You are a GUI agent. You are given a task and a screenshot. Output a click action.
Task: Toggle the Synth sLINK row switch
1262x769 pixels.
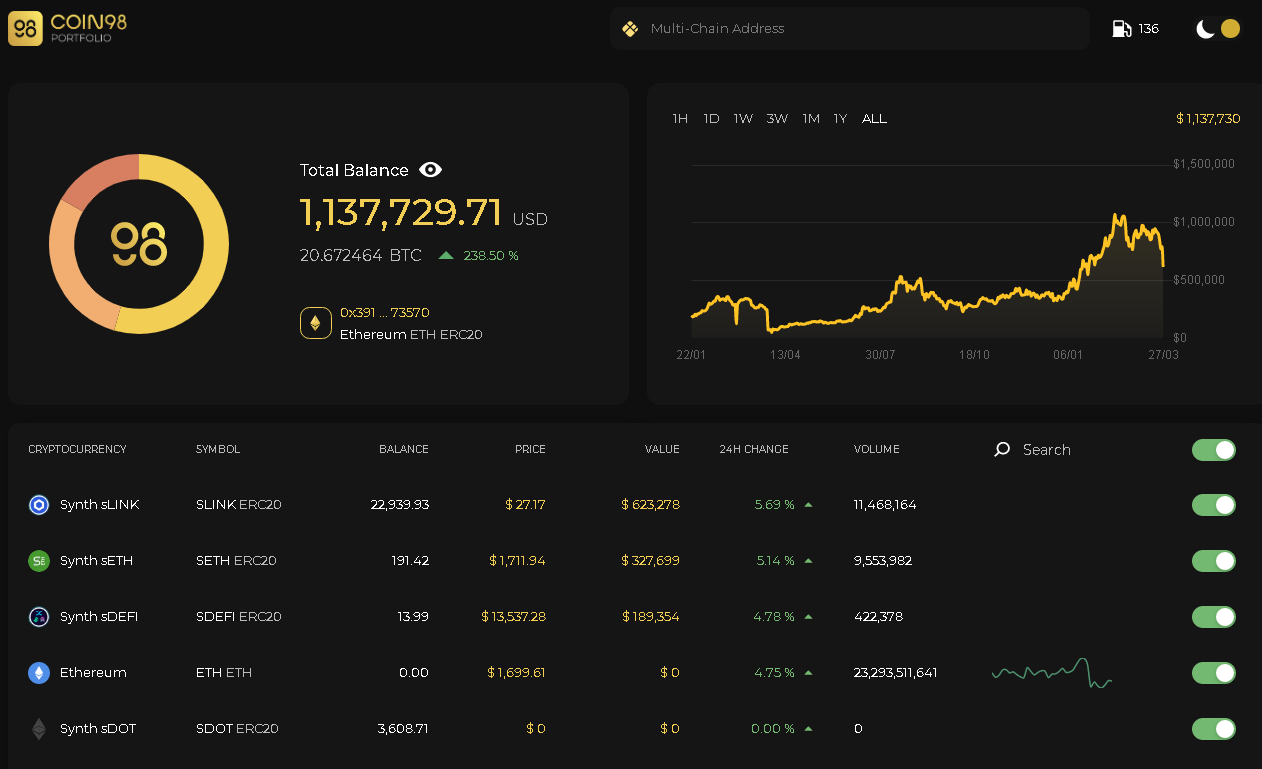1214,505
